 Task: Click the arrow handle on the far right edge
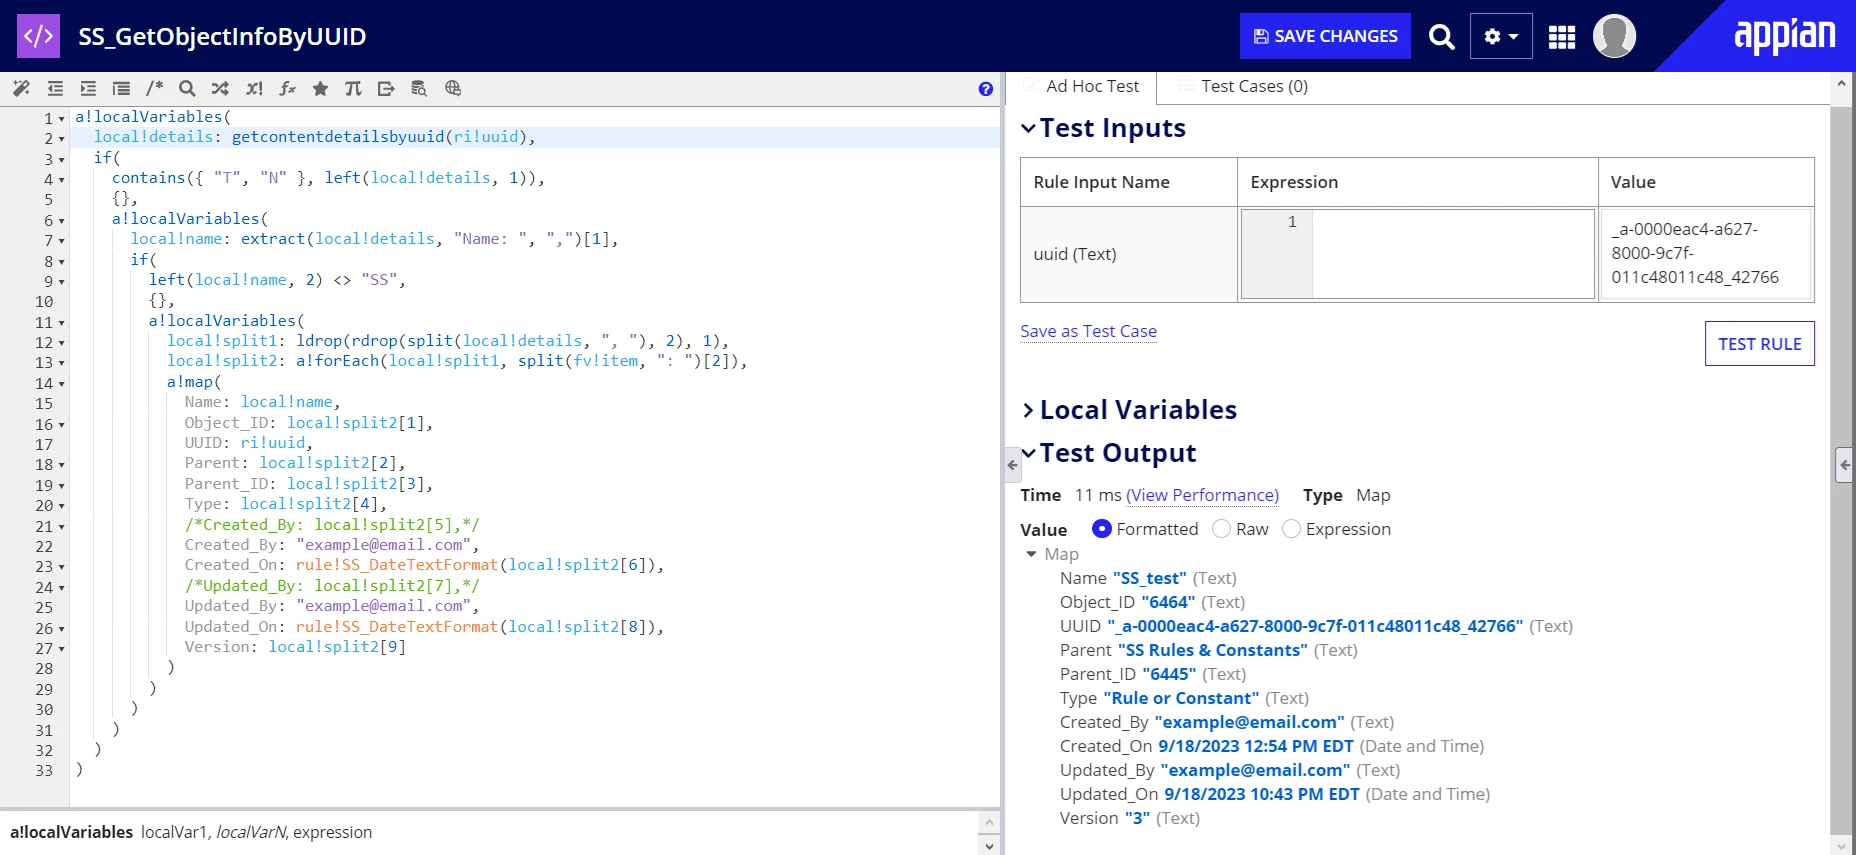(x=1845, y=465)
